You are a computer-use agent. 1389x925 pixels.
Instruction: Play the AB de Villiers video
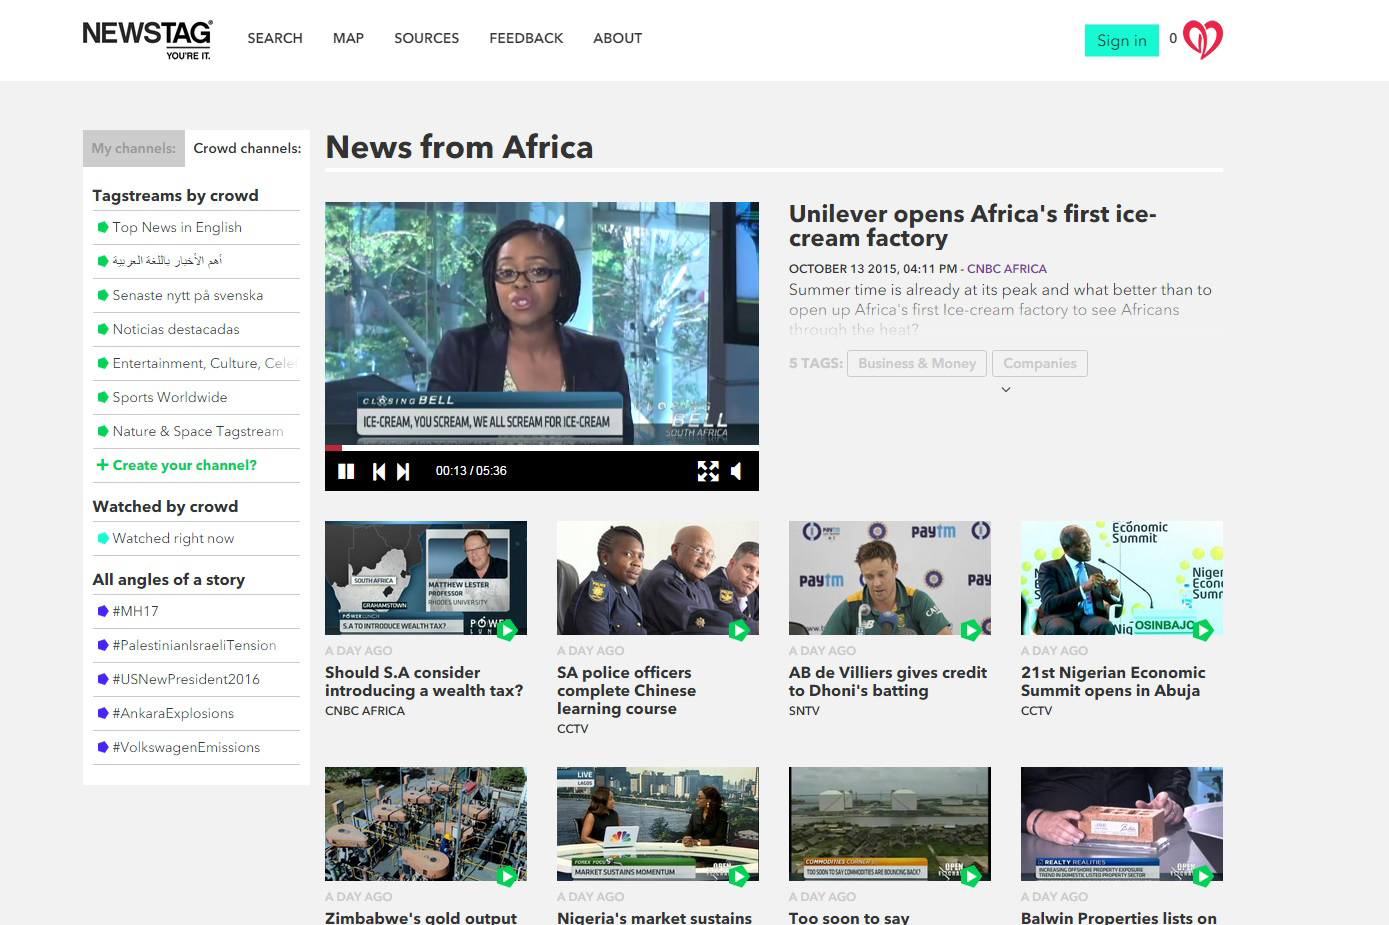[x=890, y=578]
